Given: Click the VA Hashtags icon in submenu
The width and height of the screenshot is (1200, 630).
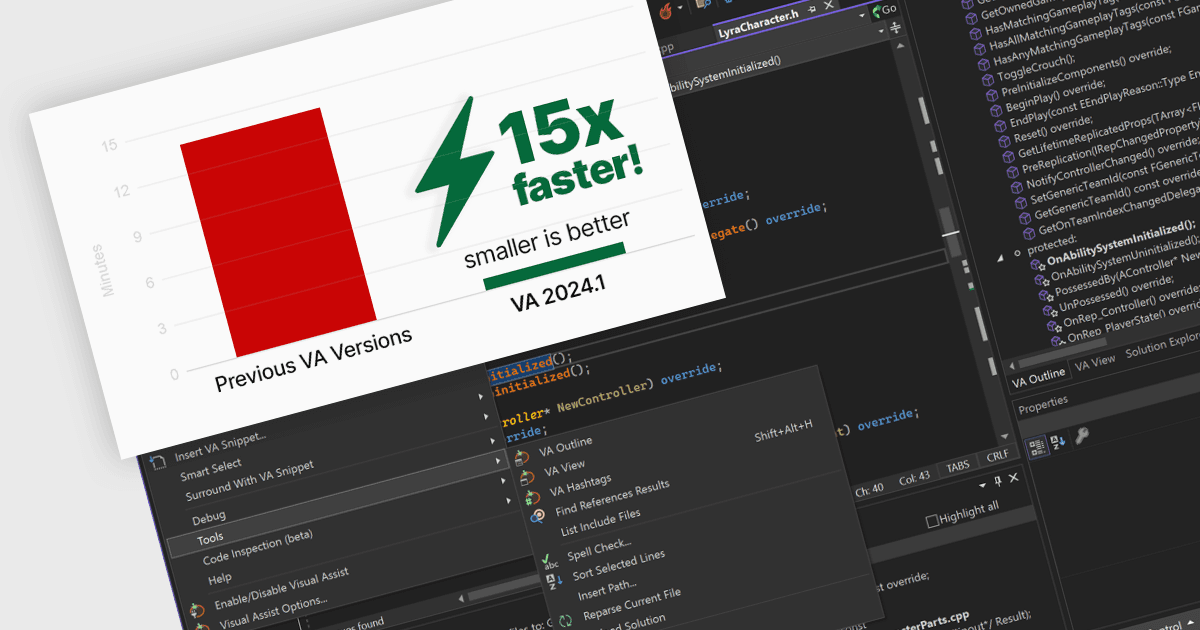Looking at the screenshot, I should click(532, 496).
